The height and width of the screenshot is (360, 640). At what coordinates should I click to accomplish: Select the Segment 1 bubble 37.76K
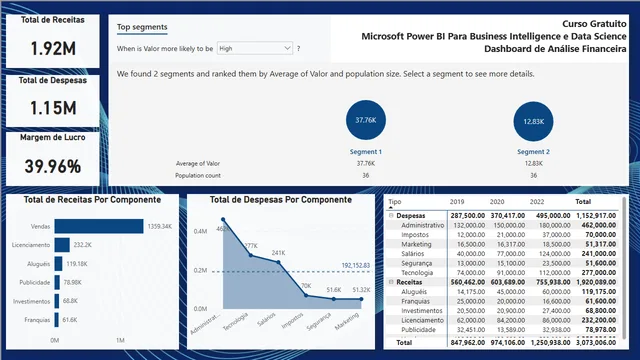[366, 120]
